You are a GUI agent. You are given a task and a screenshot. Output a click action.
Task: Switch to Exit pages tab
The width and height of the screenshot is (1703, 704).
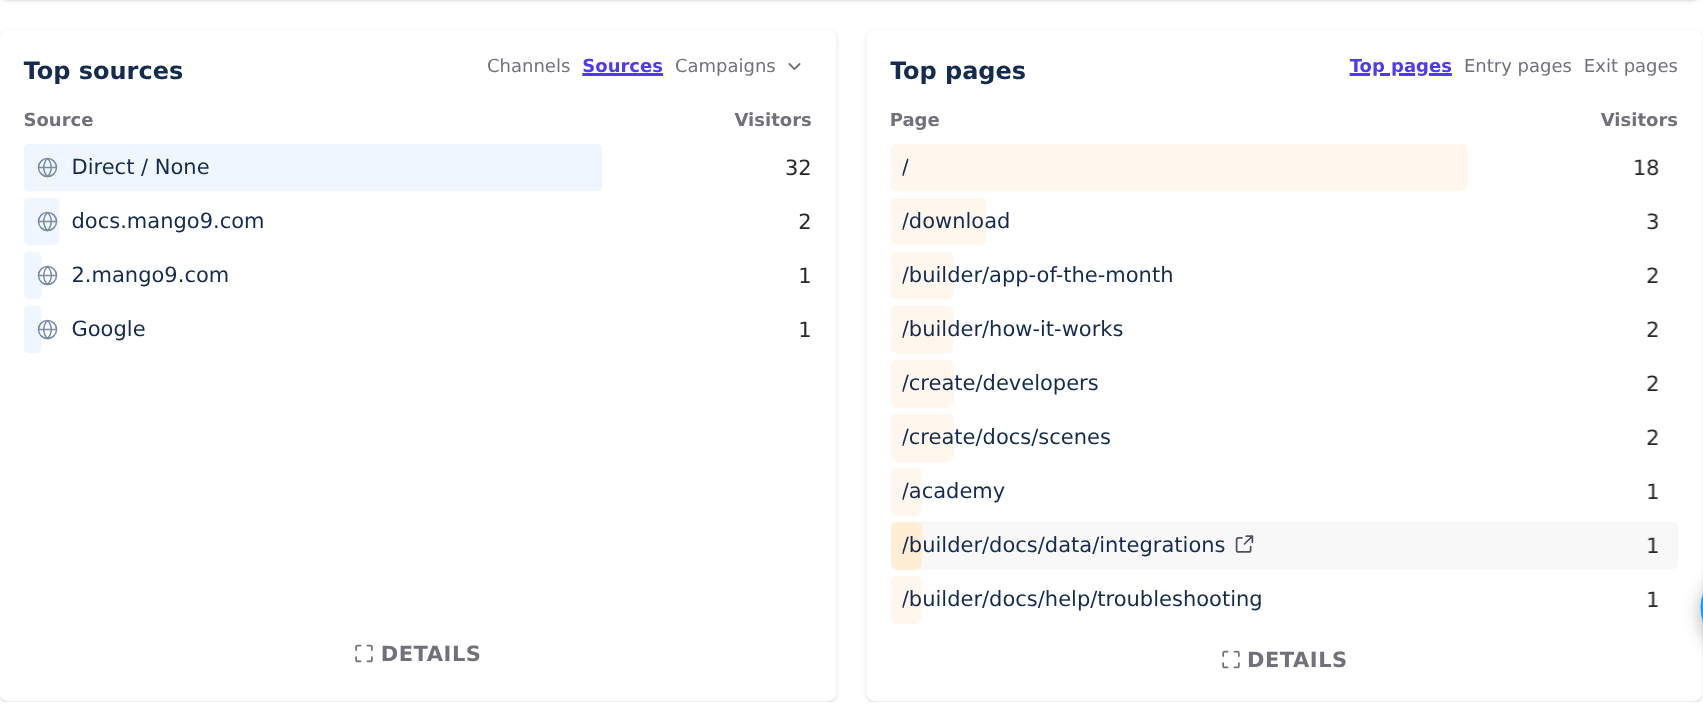pos(1630,66)
